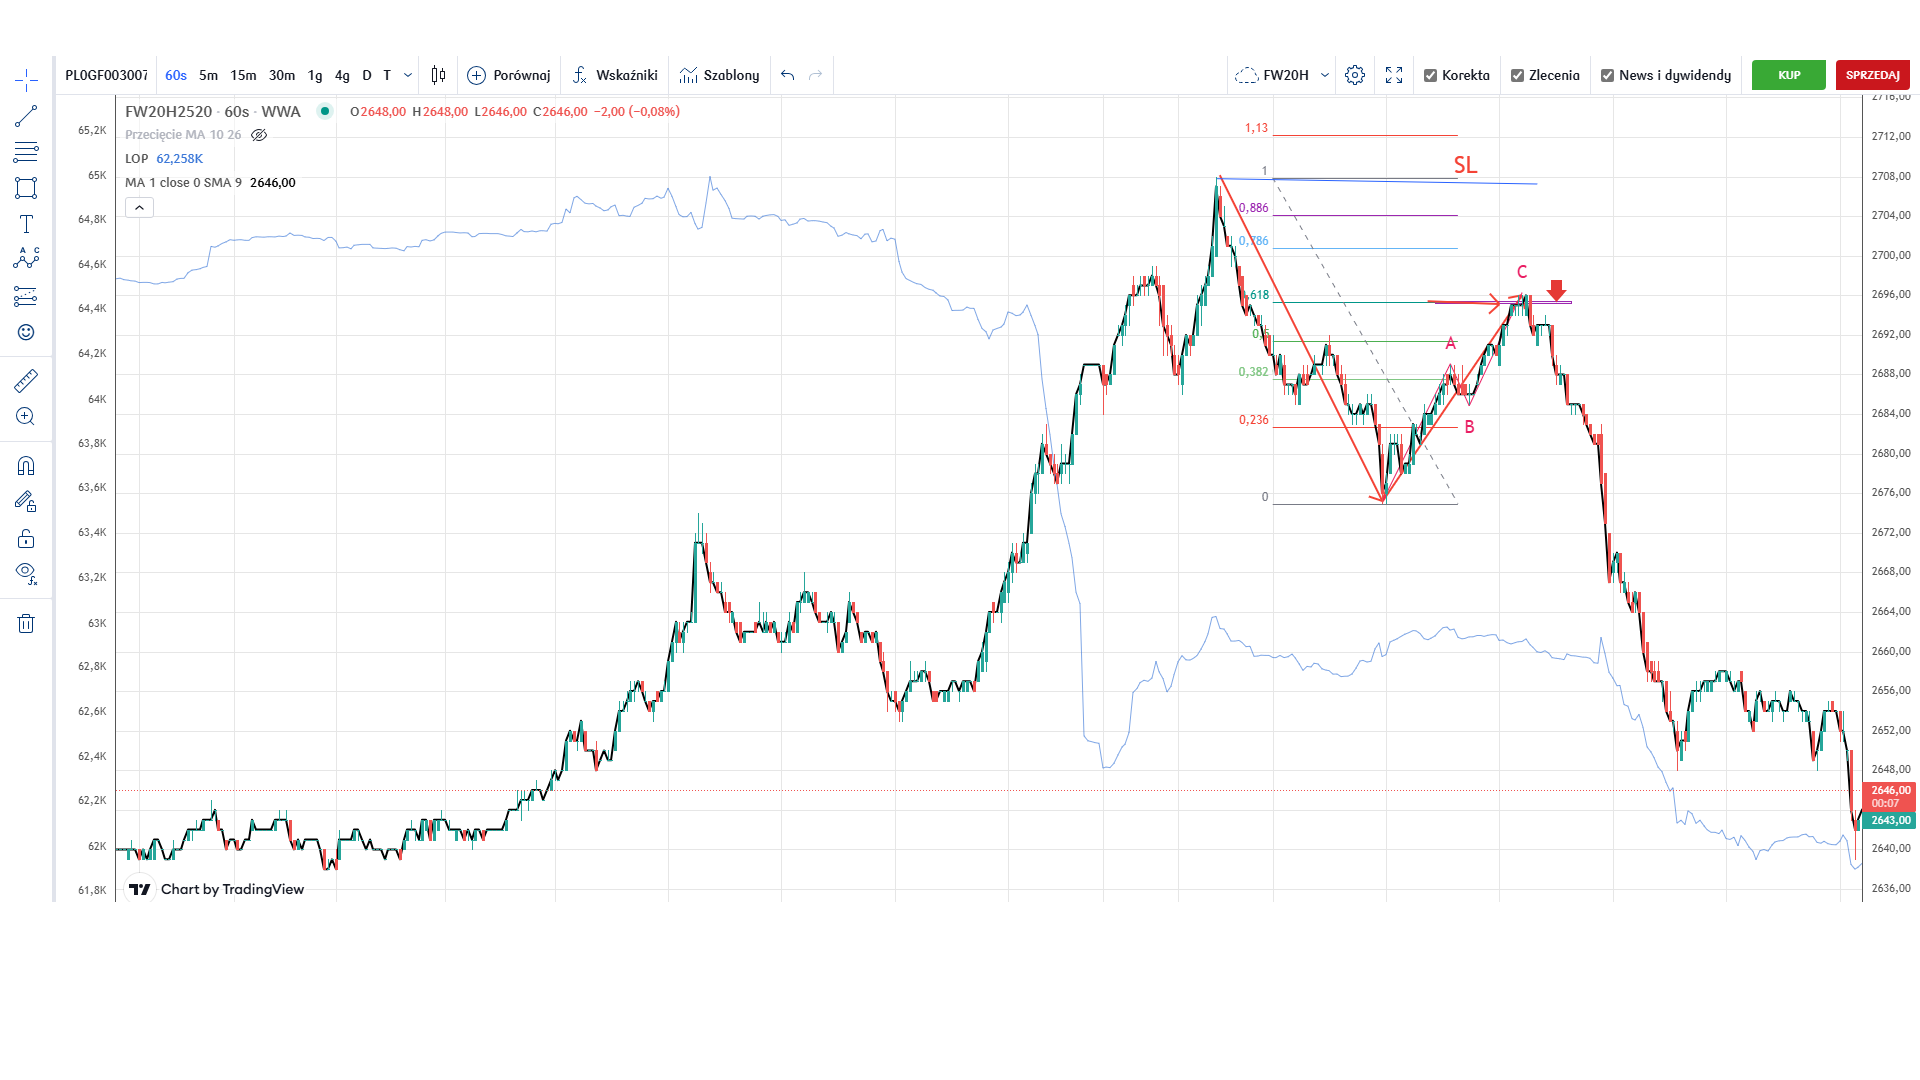Viewport: 1920px width, 1080px height.
Task: Toggle stay in drawing mode
Action: pyautogui.click(x=26, y=502)
